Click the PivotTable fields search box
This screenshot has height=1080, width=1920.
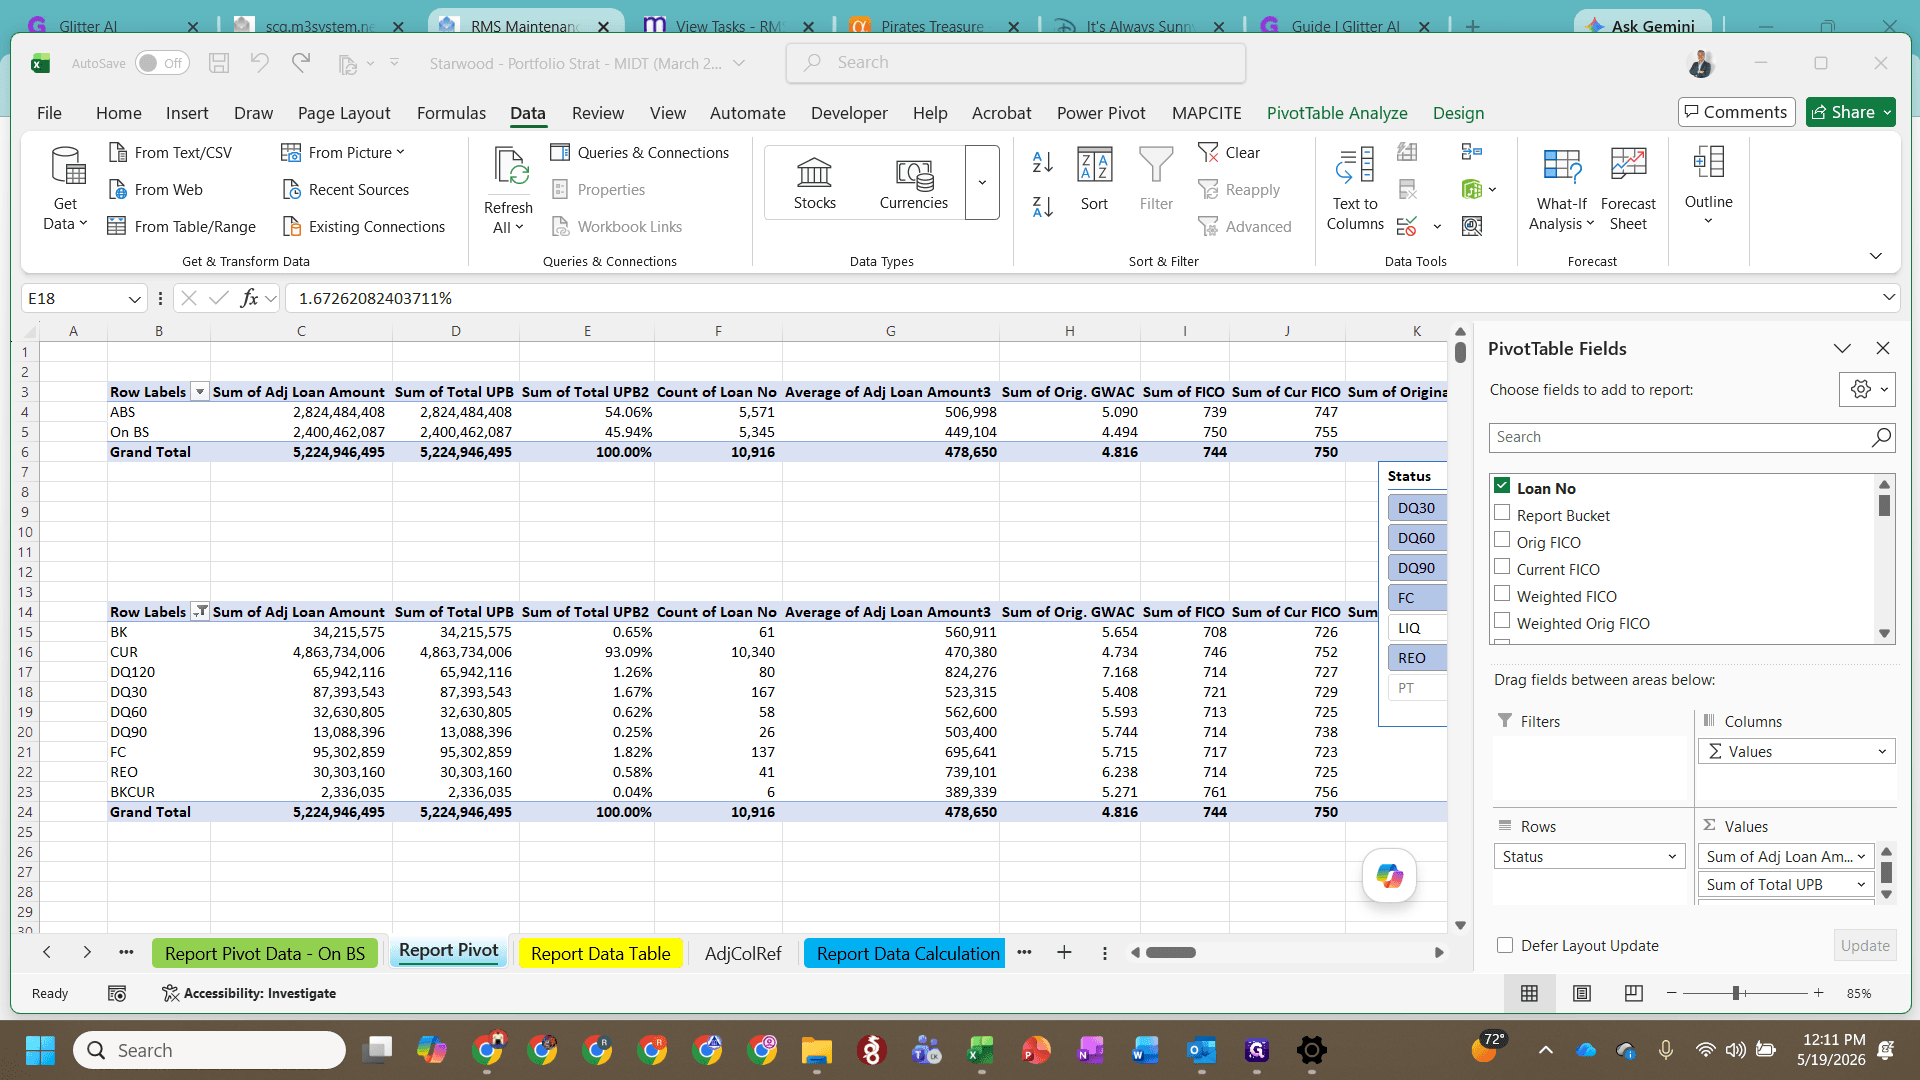[1691, 437]
